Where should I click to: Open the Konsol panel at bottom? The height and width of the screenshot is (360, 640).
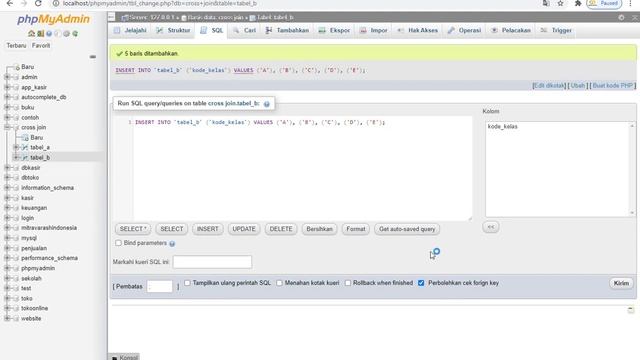click(x=124, y=357)
